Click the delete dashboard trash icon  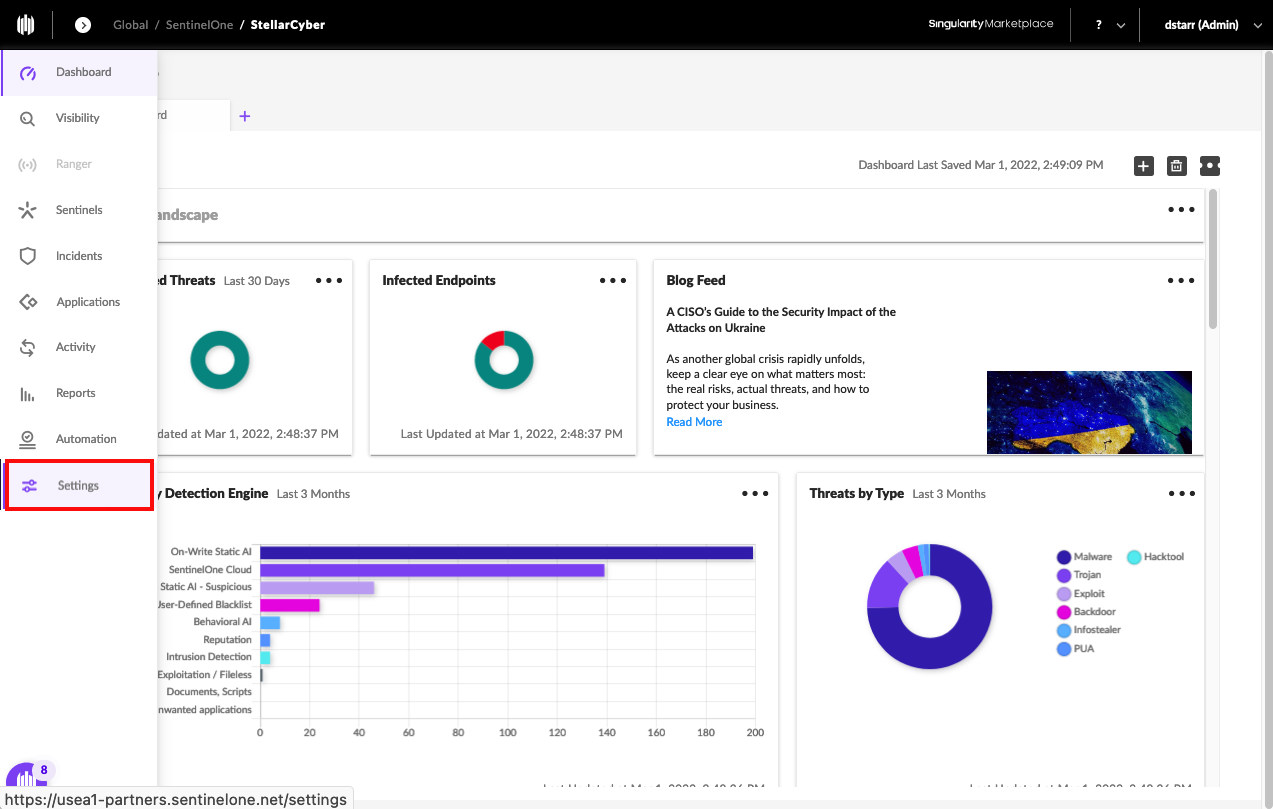[1177, 166]
